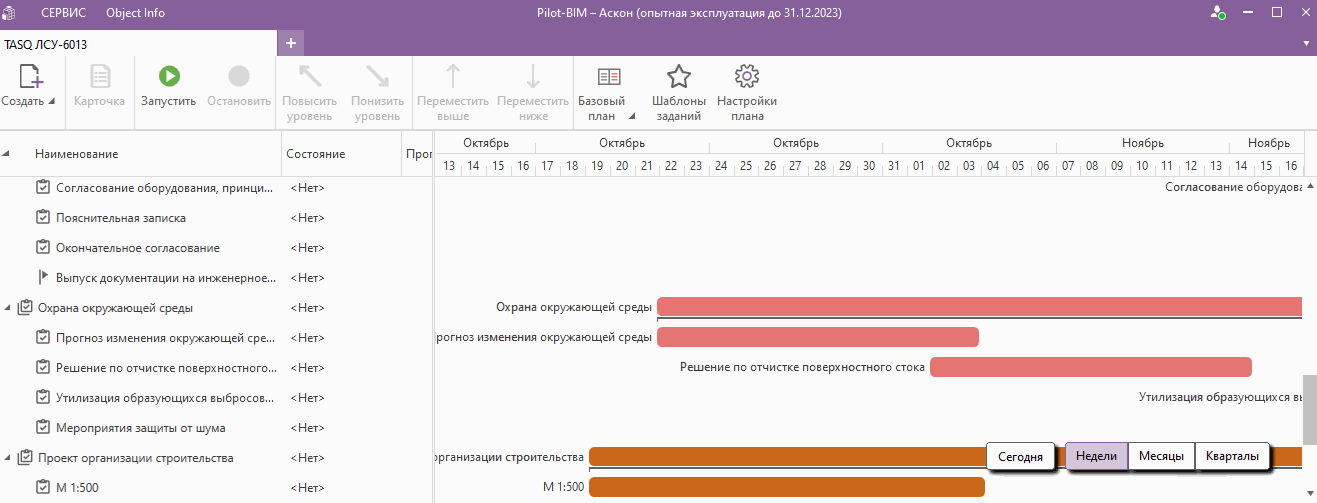The width and height of the screenshot is (1317, 503).
Task: Collapse the Охрана окружающей среды group
Action: (8, 308)
